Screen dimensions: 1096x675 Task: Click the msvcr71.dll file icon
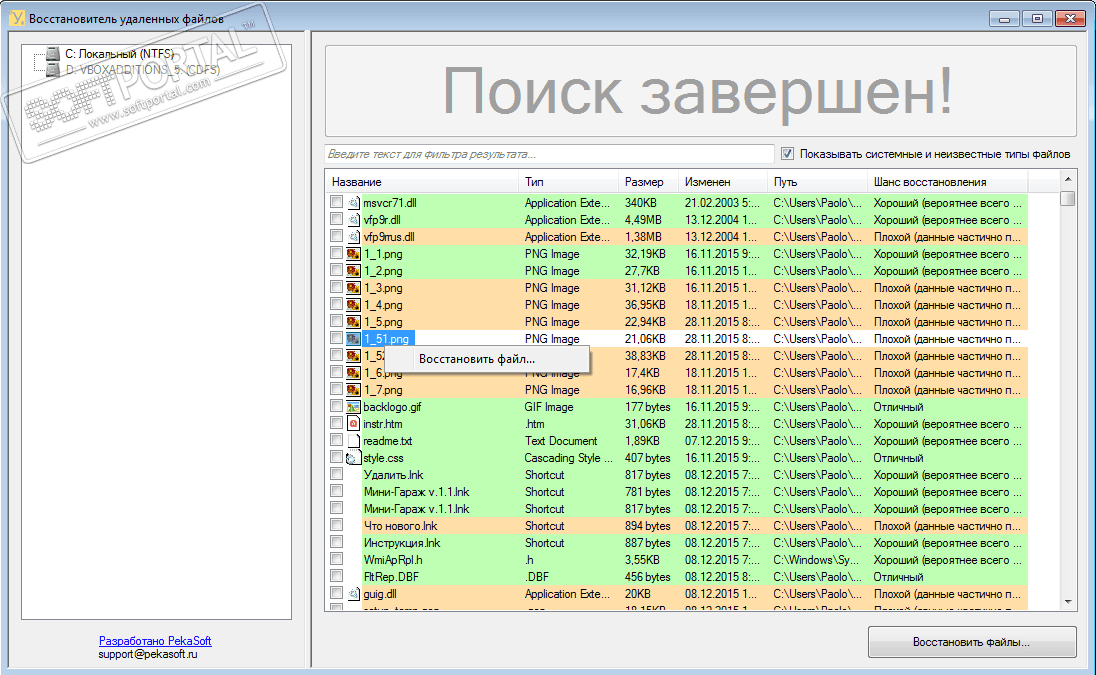(x=354, y=203)
